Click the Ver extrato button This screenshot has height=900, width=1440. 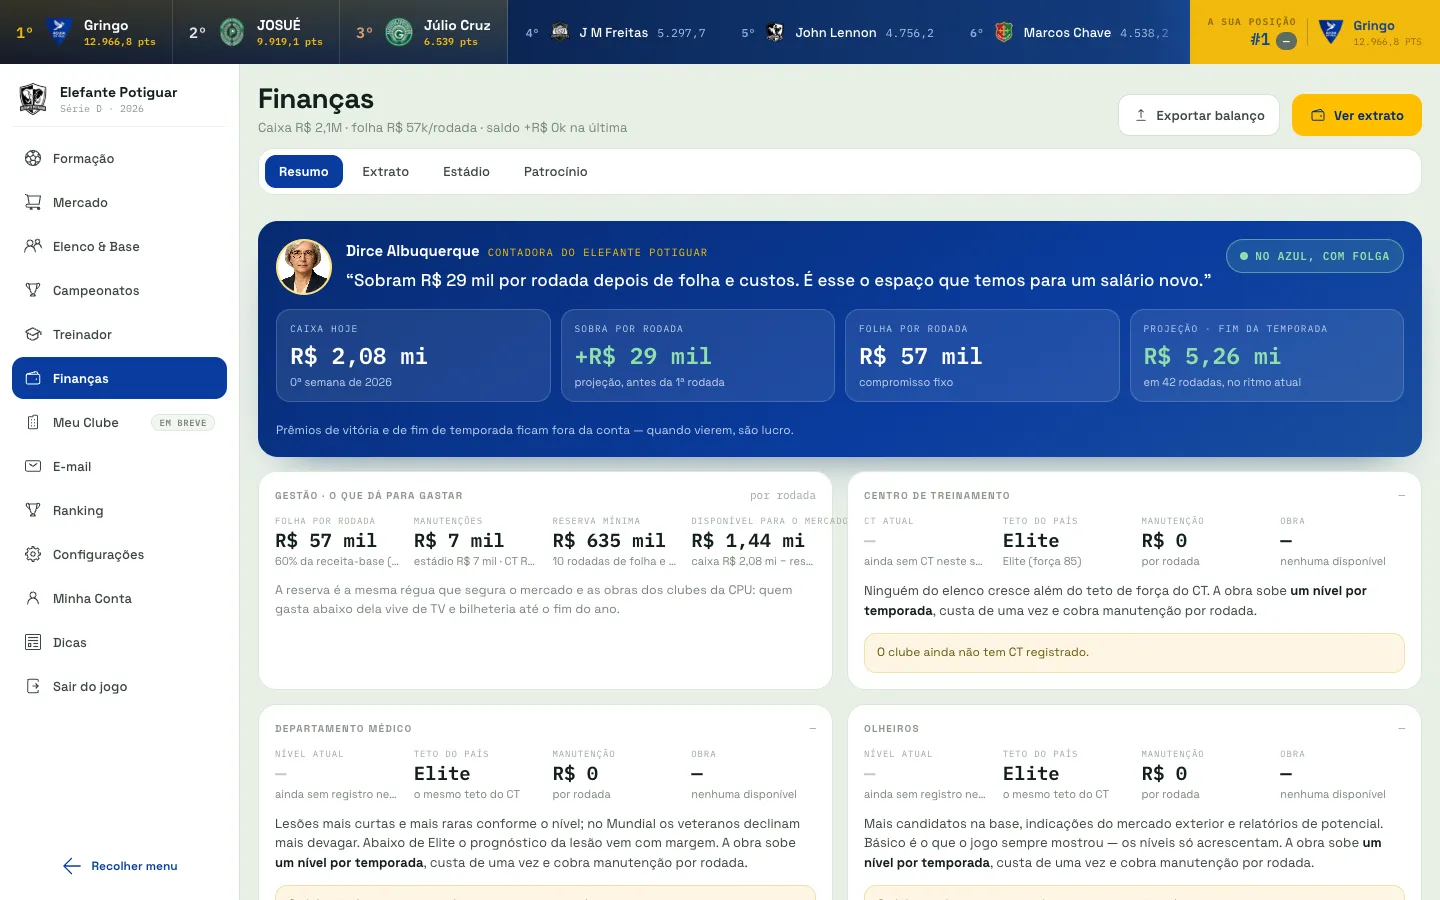(1357, 115)
